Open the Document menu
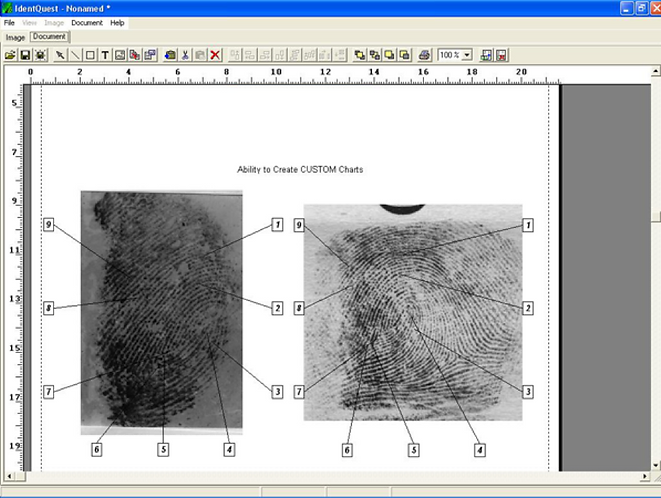Screen dimensions: 661x498 click(x=87, y=23)
